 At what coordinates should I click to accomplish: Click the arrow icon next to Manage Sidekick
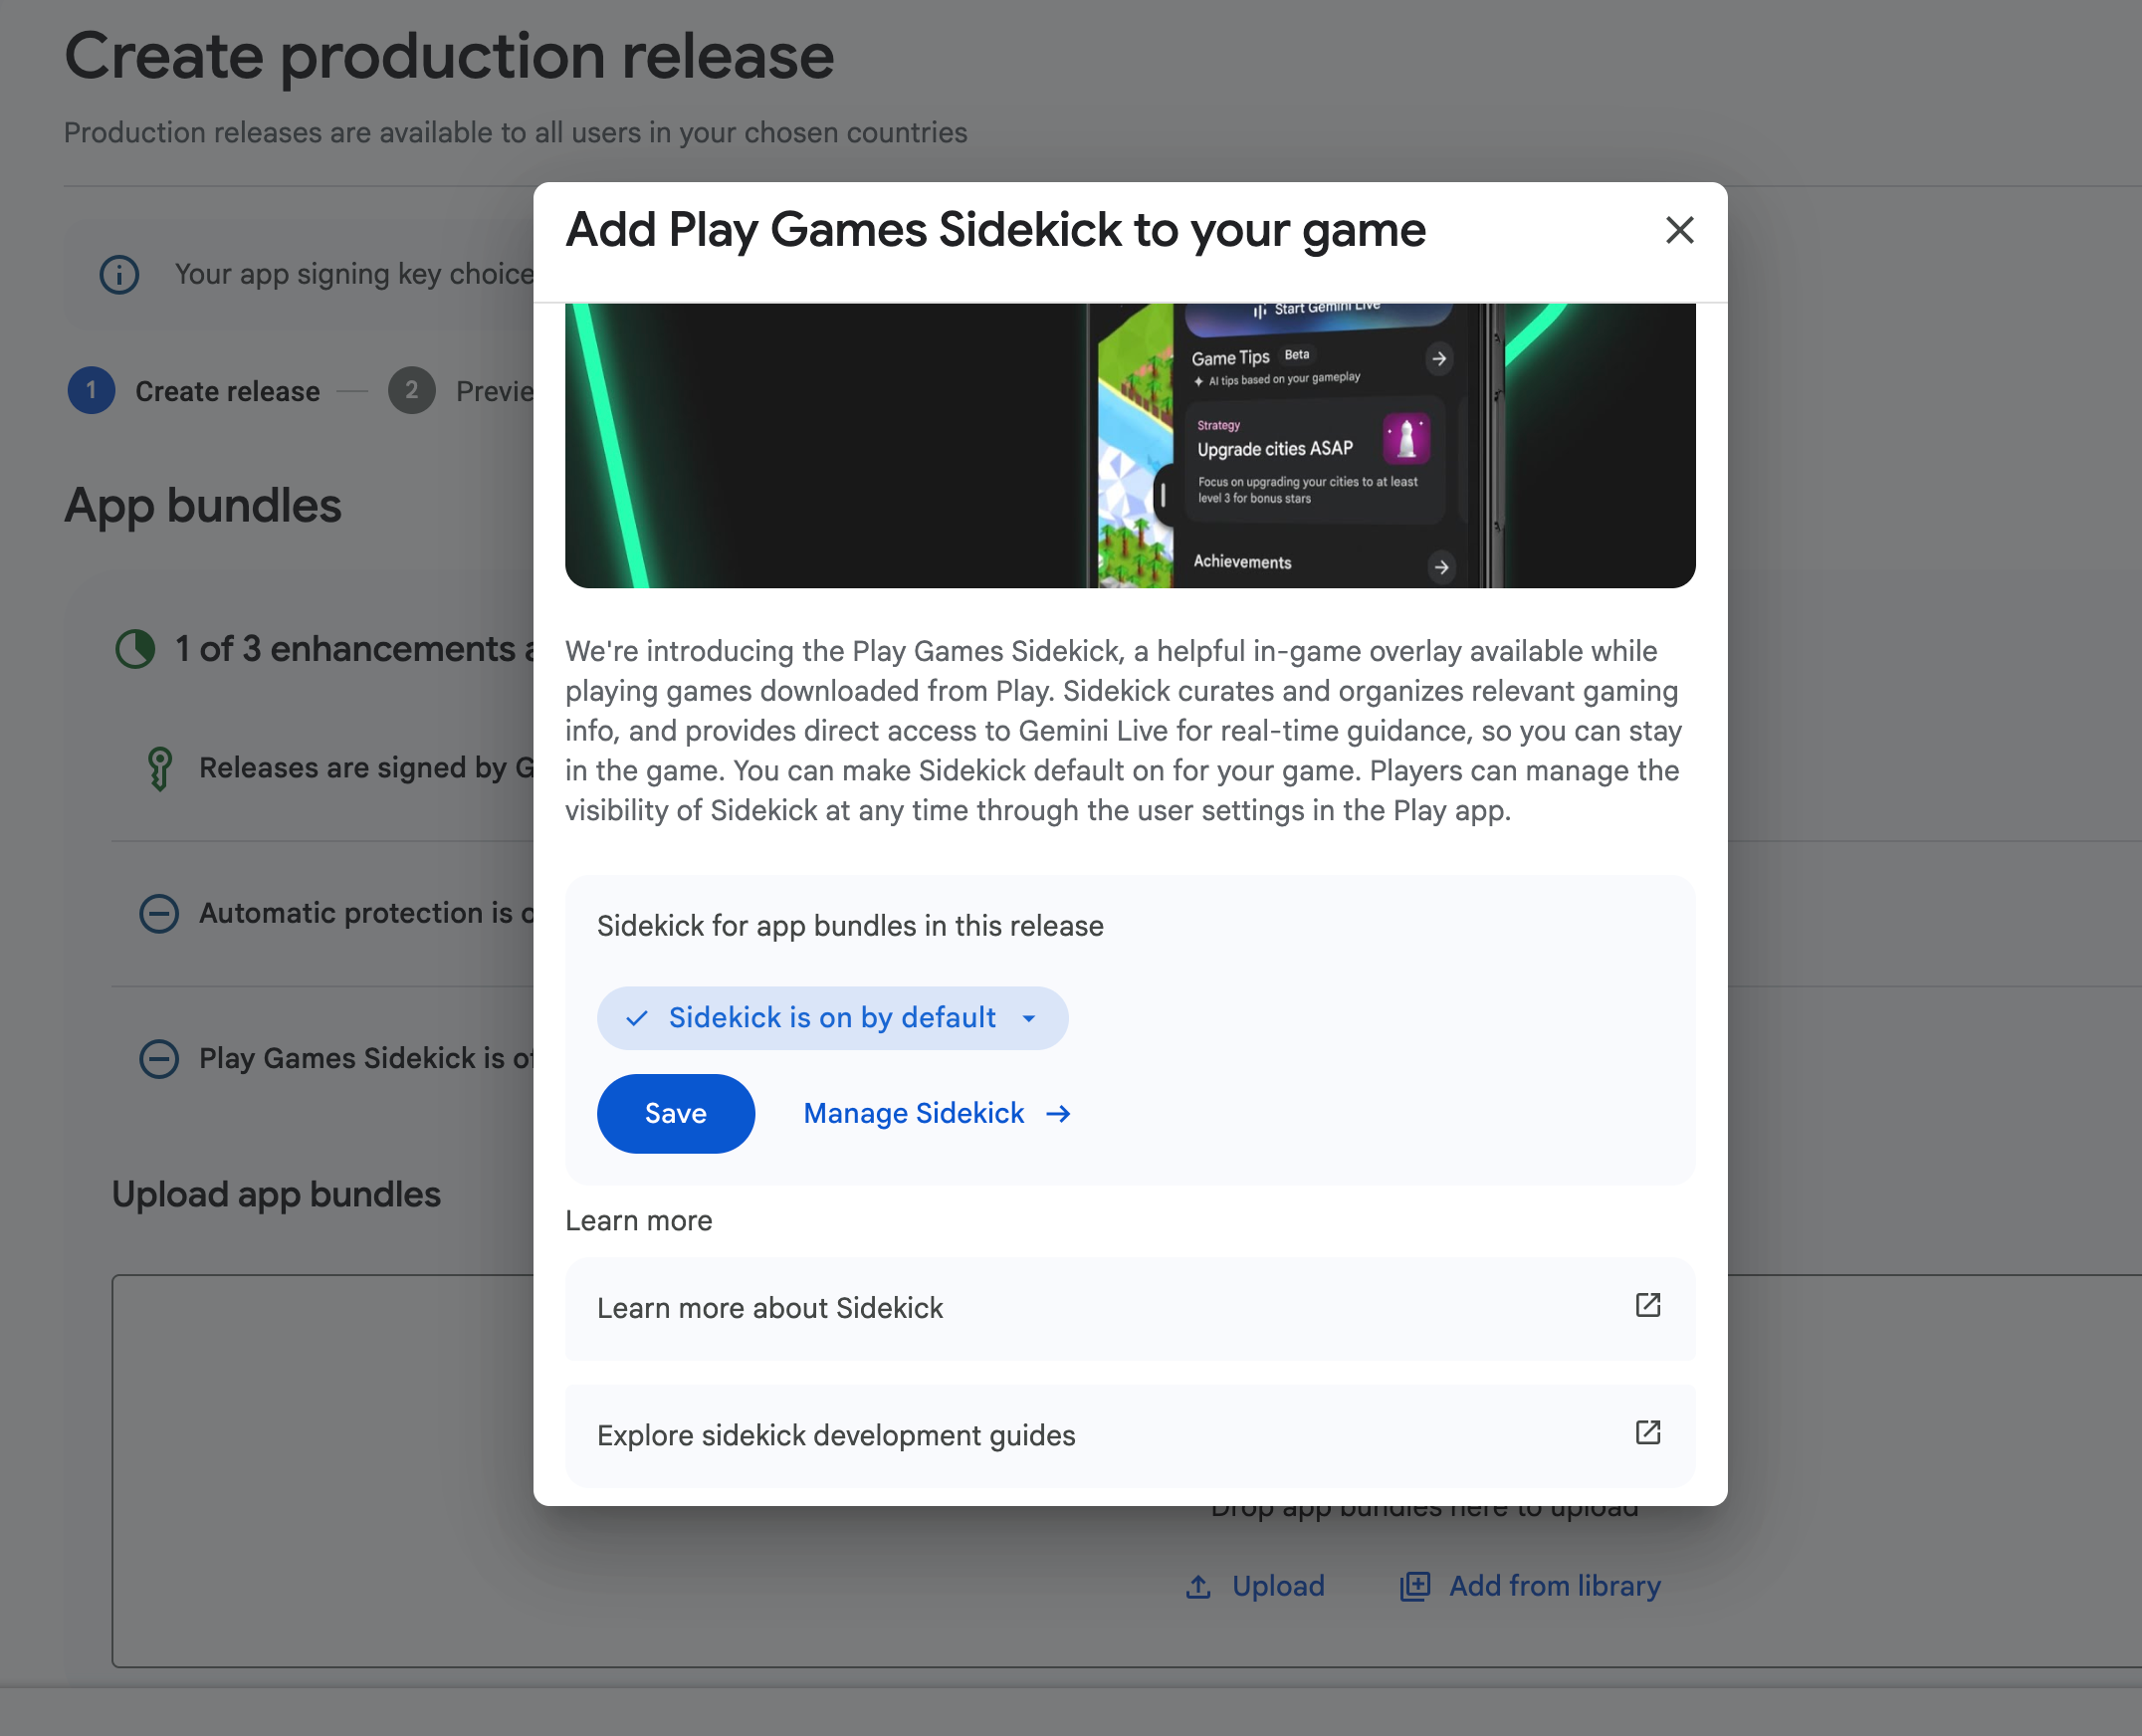pyautogui.click(x=1058, y=1113)
